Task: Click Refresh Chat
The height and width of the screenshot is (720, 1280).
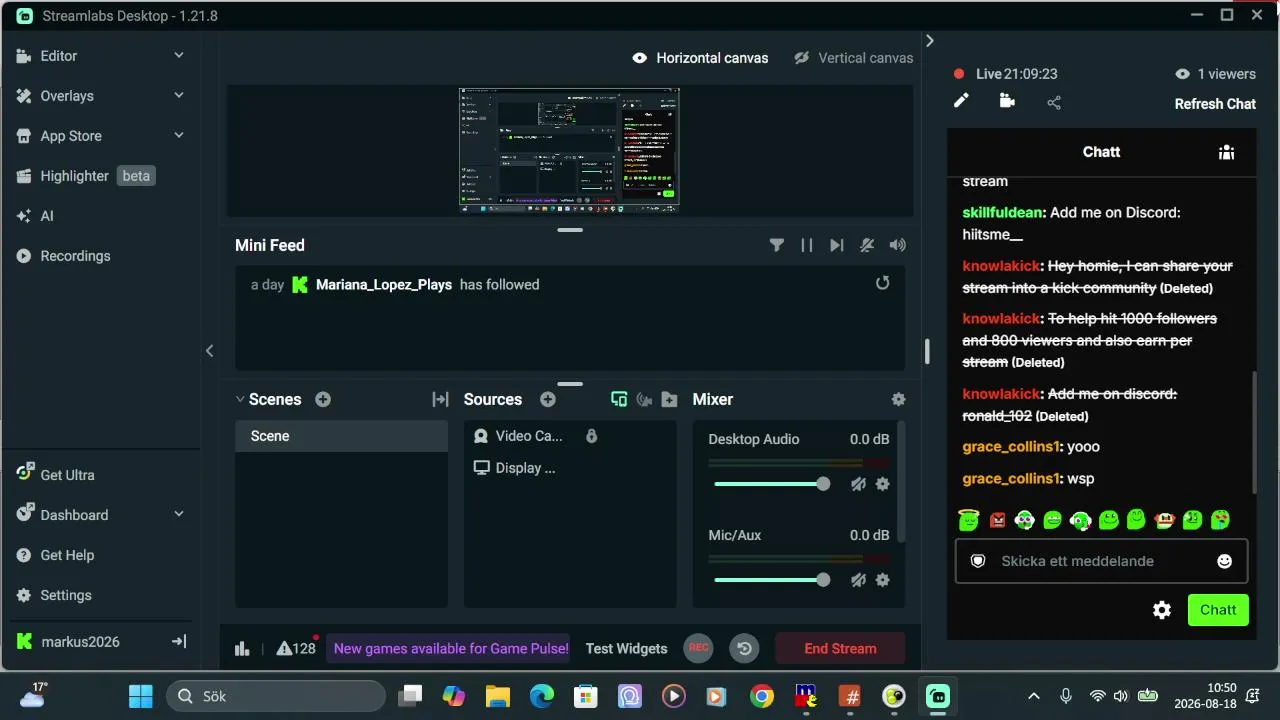Action: point(1215,104)
